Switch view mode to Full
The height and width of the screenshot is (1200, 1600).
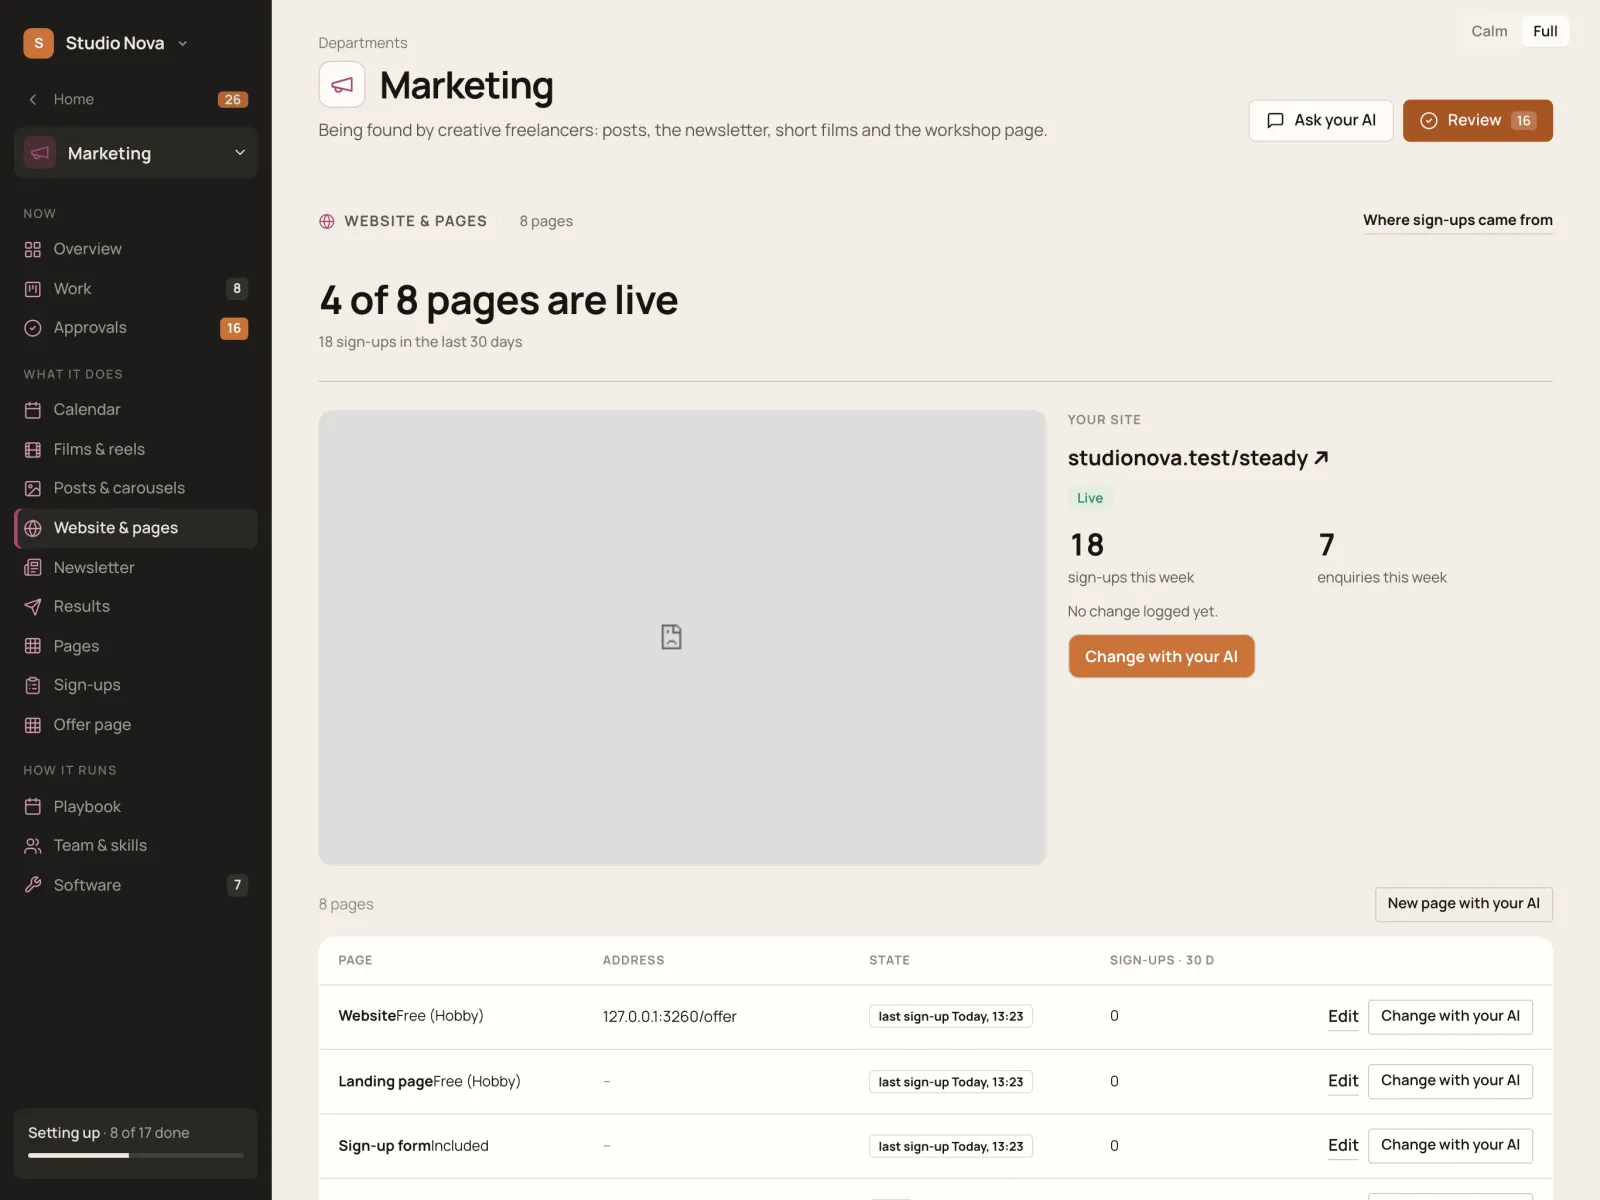pos(1545,31)
